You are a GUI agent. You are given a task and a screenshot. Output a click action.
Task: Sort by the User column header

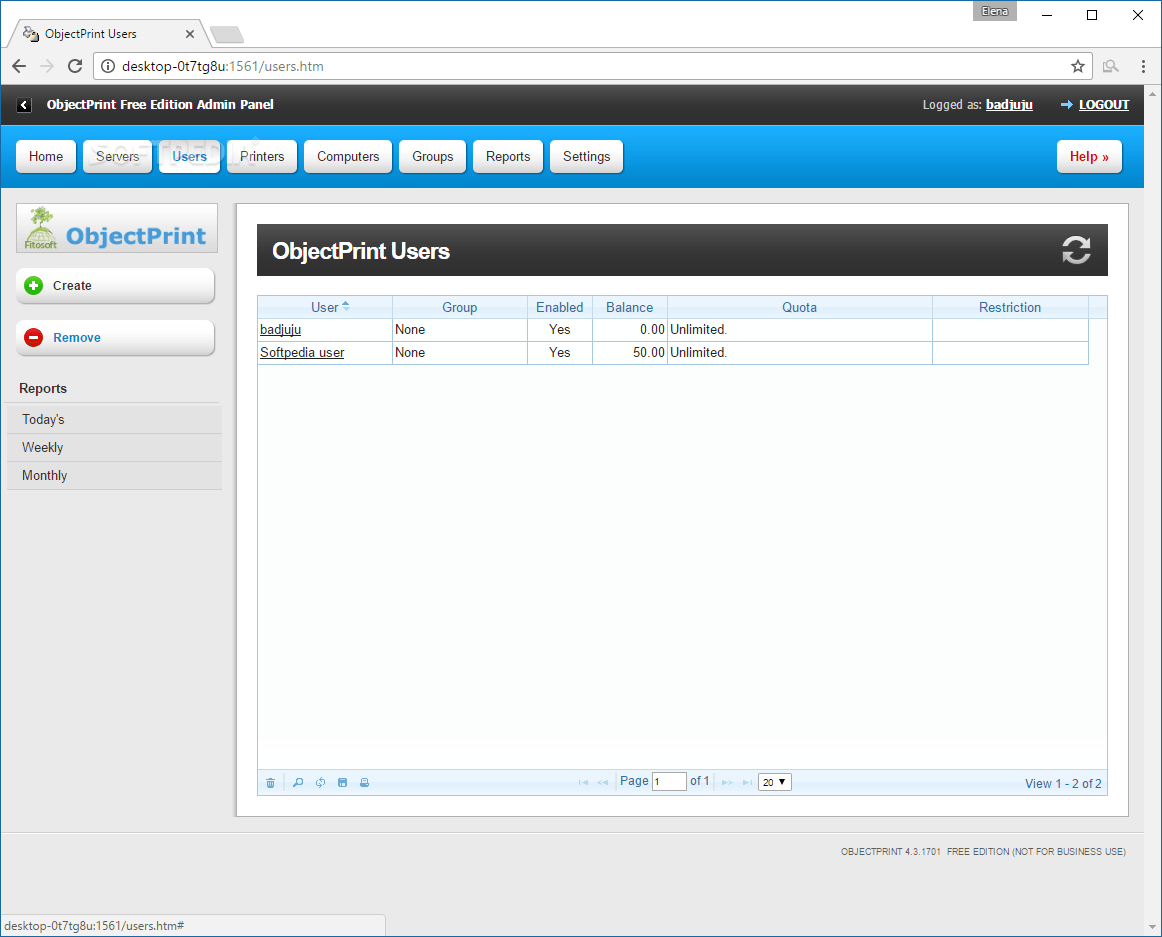click(325, 307)
